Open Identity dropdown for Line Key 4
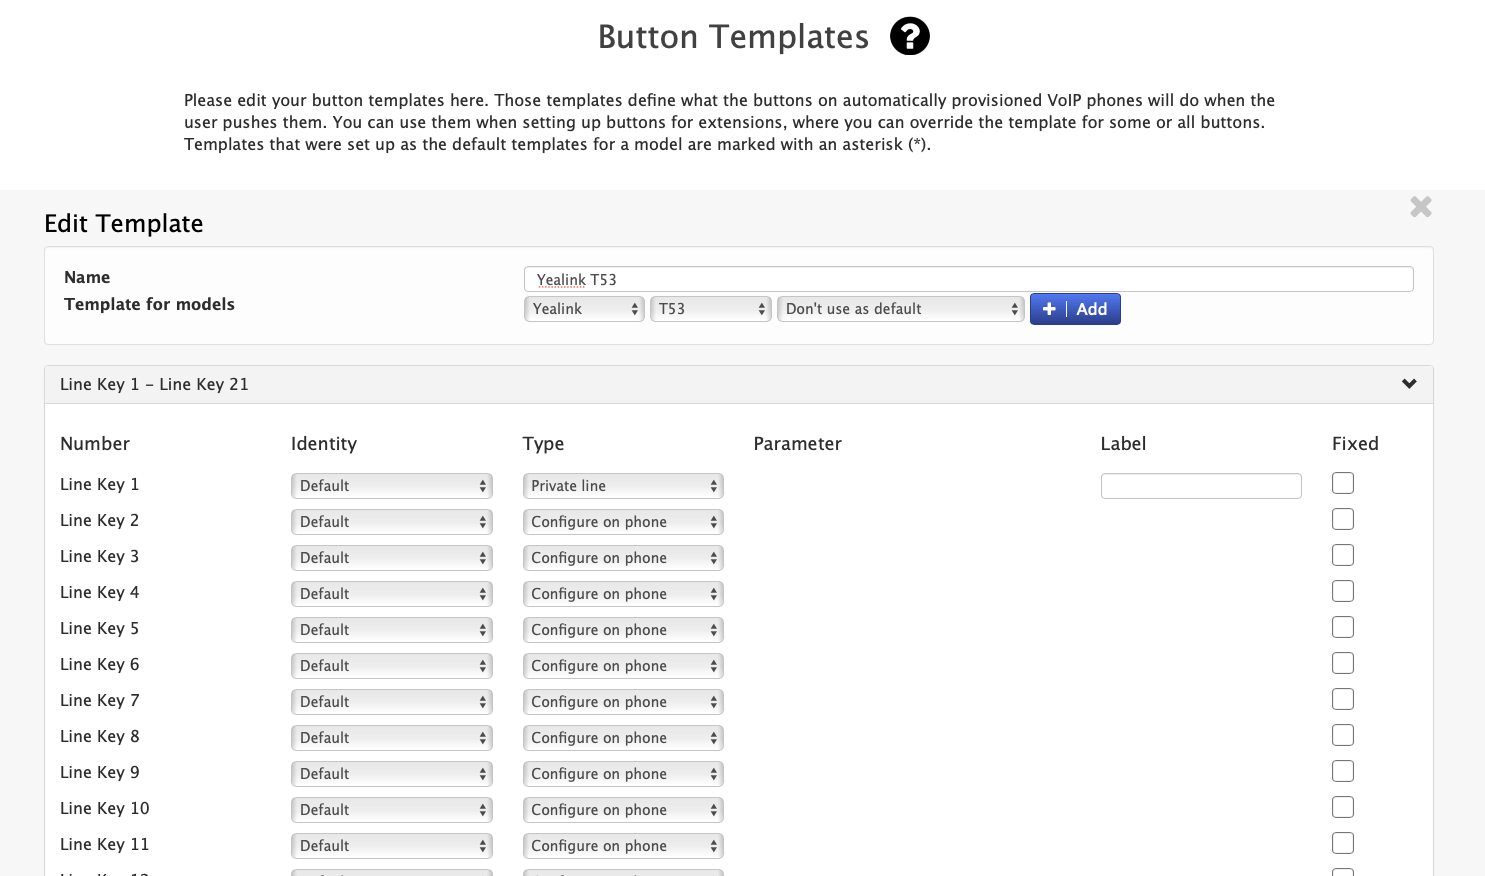Image resolution: width=1485 pixels, height=876 pixels. pos(391,593)
